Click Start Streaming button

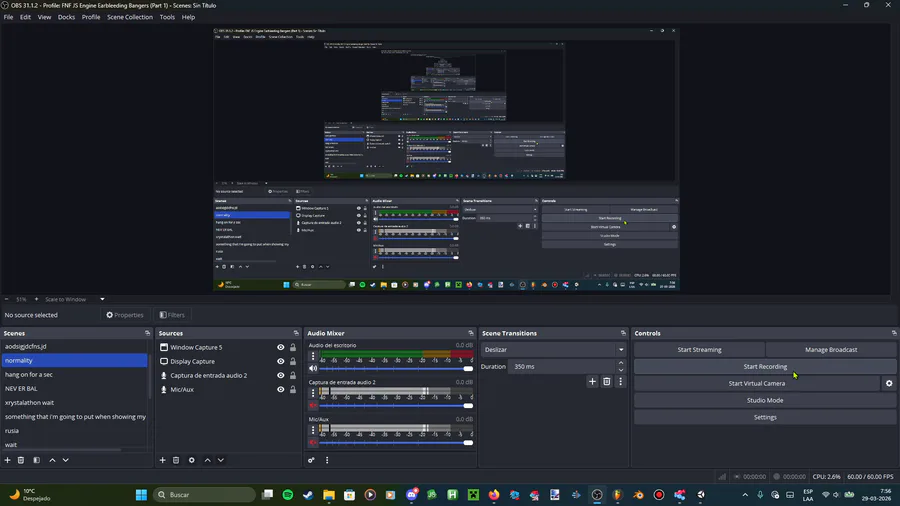[699, 349]
